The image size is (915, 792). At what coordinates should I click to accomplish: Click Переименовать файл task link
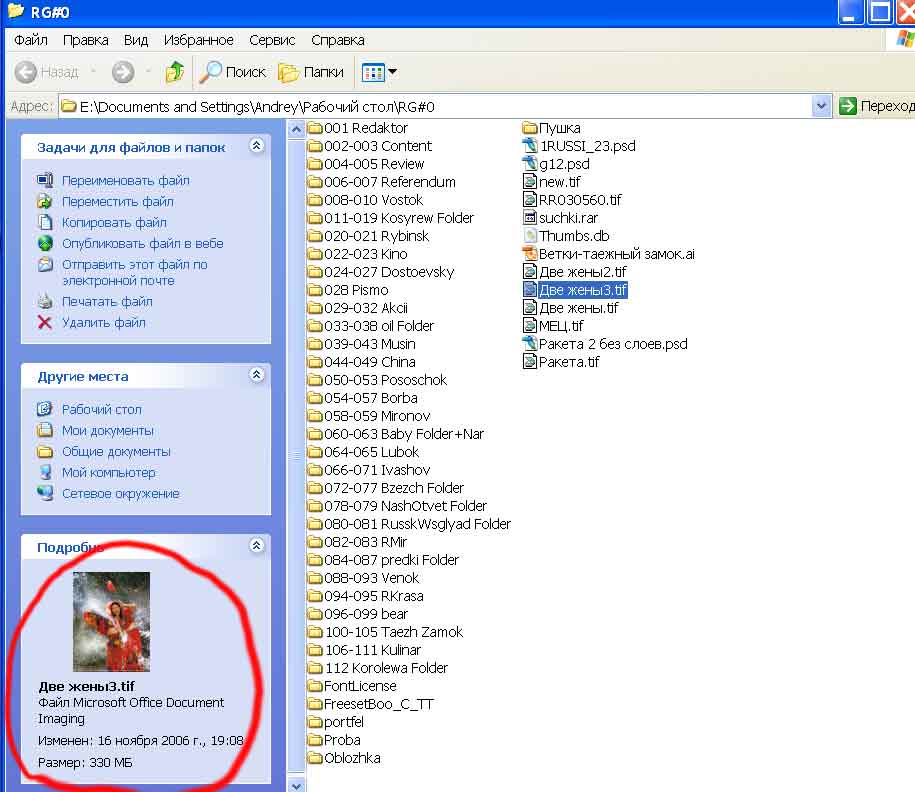[125, 180]
